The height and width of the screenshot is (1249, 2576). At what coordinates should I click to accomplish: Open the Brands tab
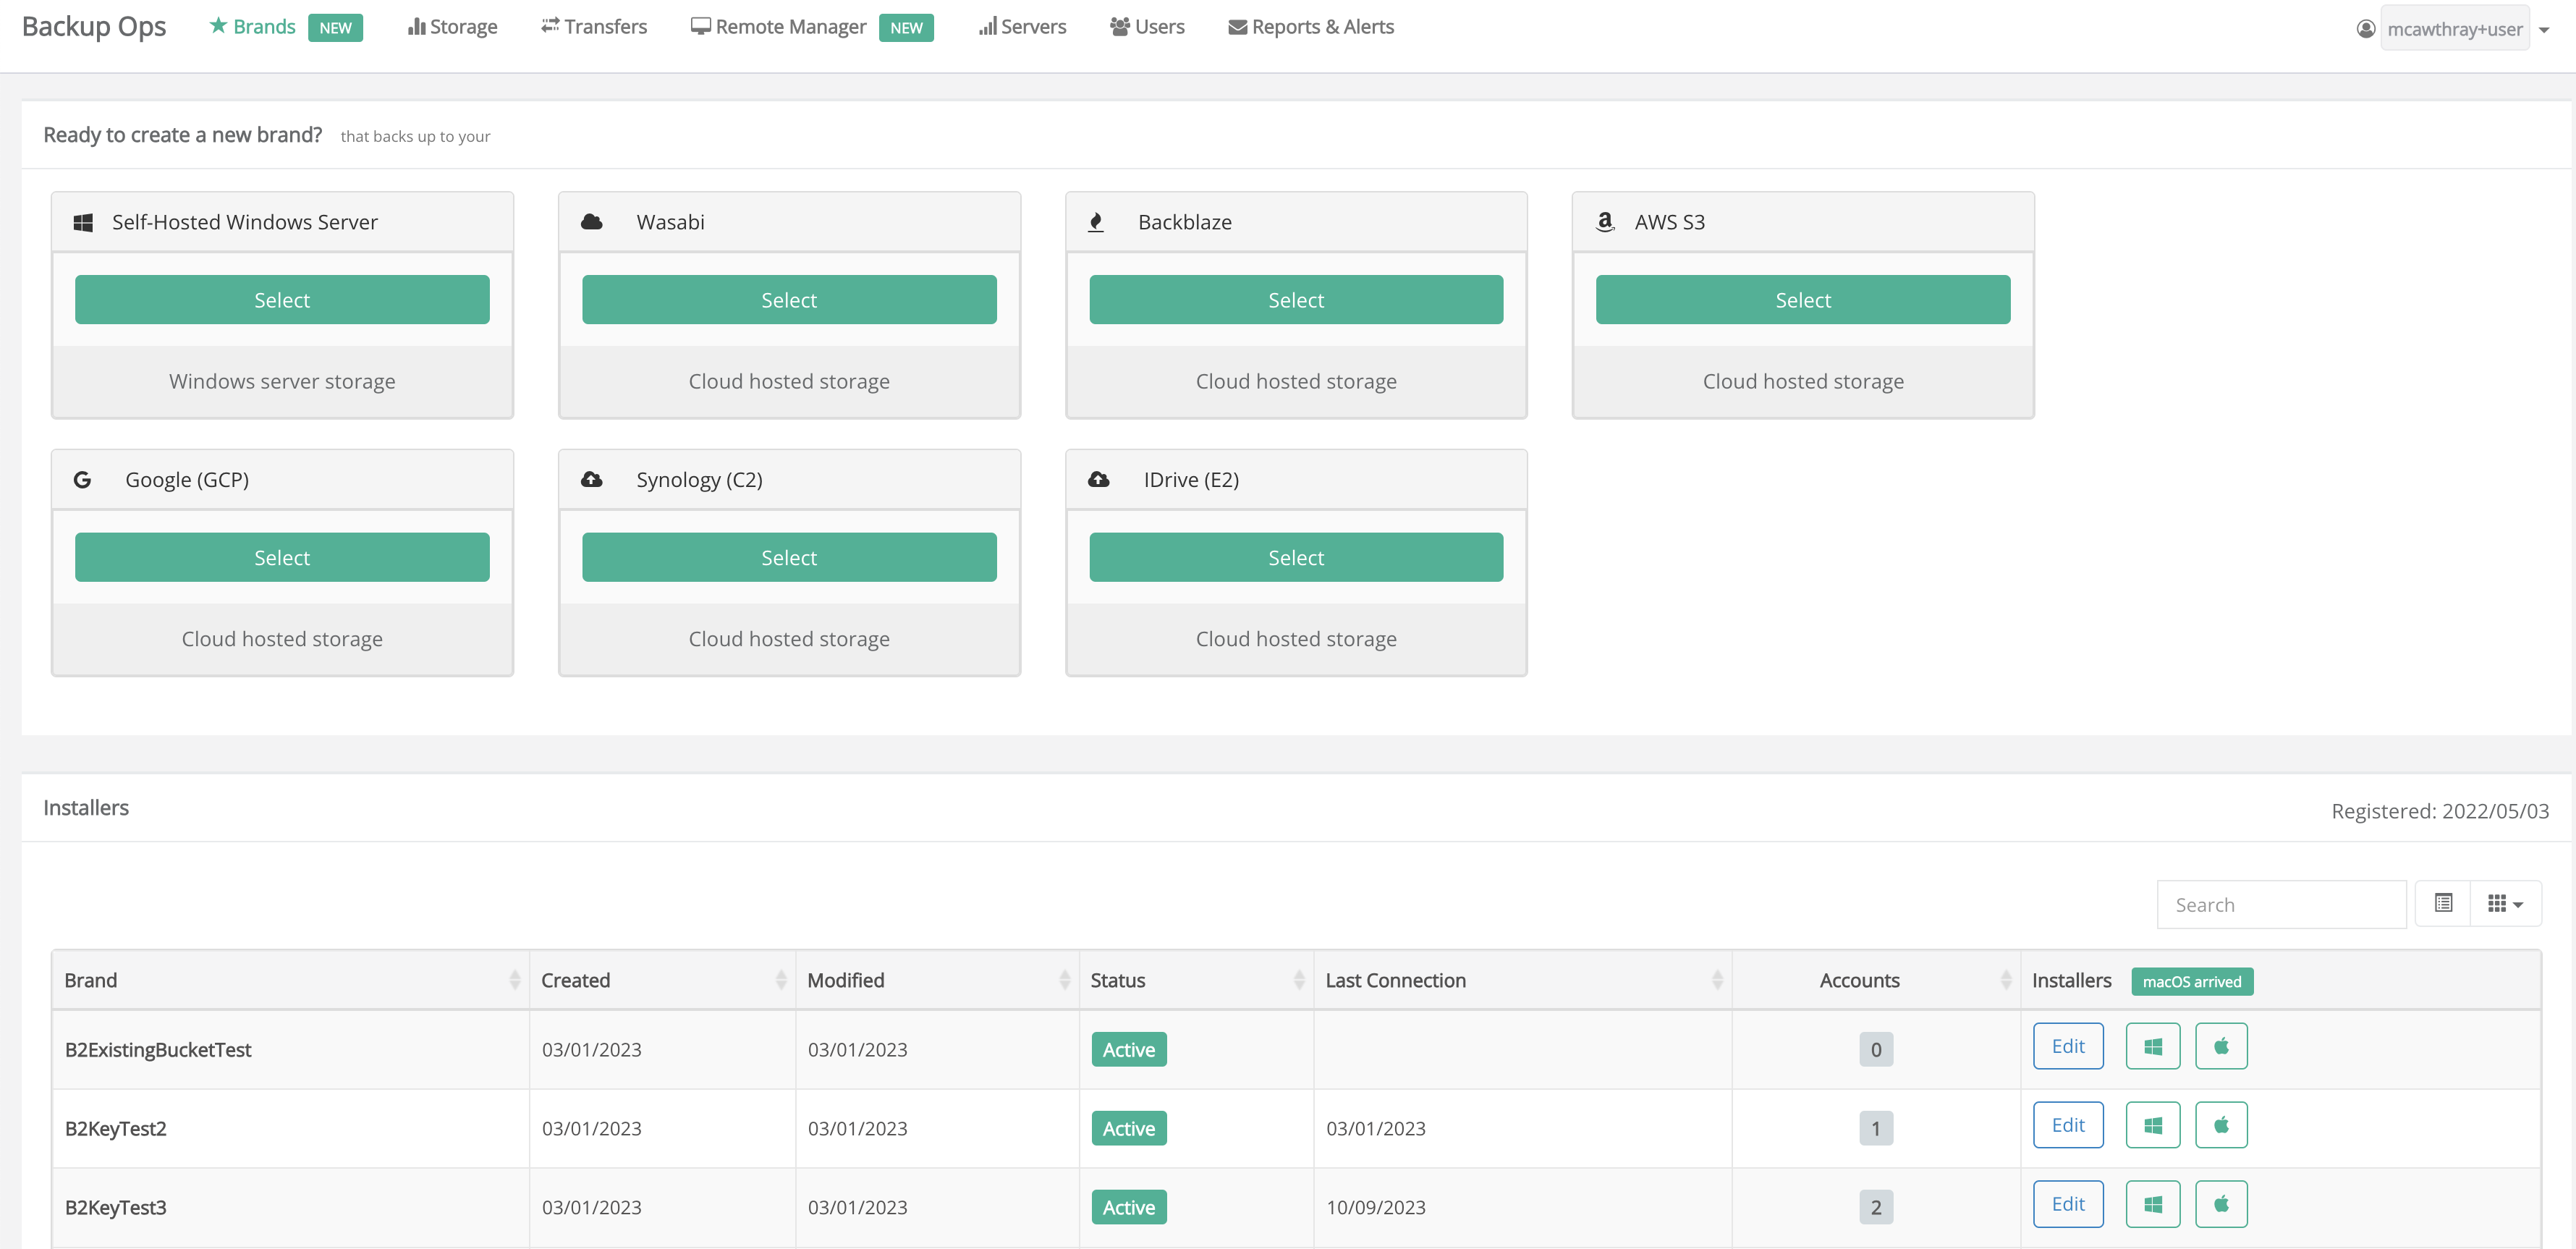point(252,27)
